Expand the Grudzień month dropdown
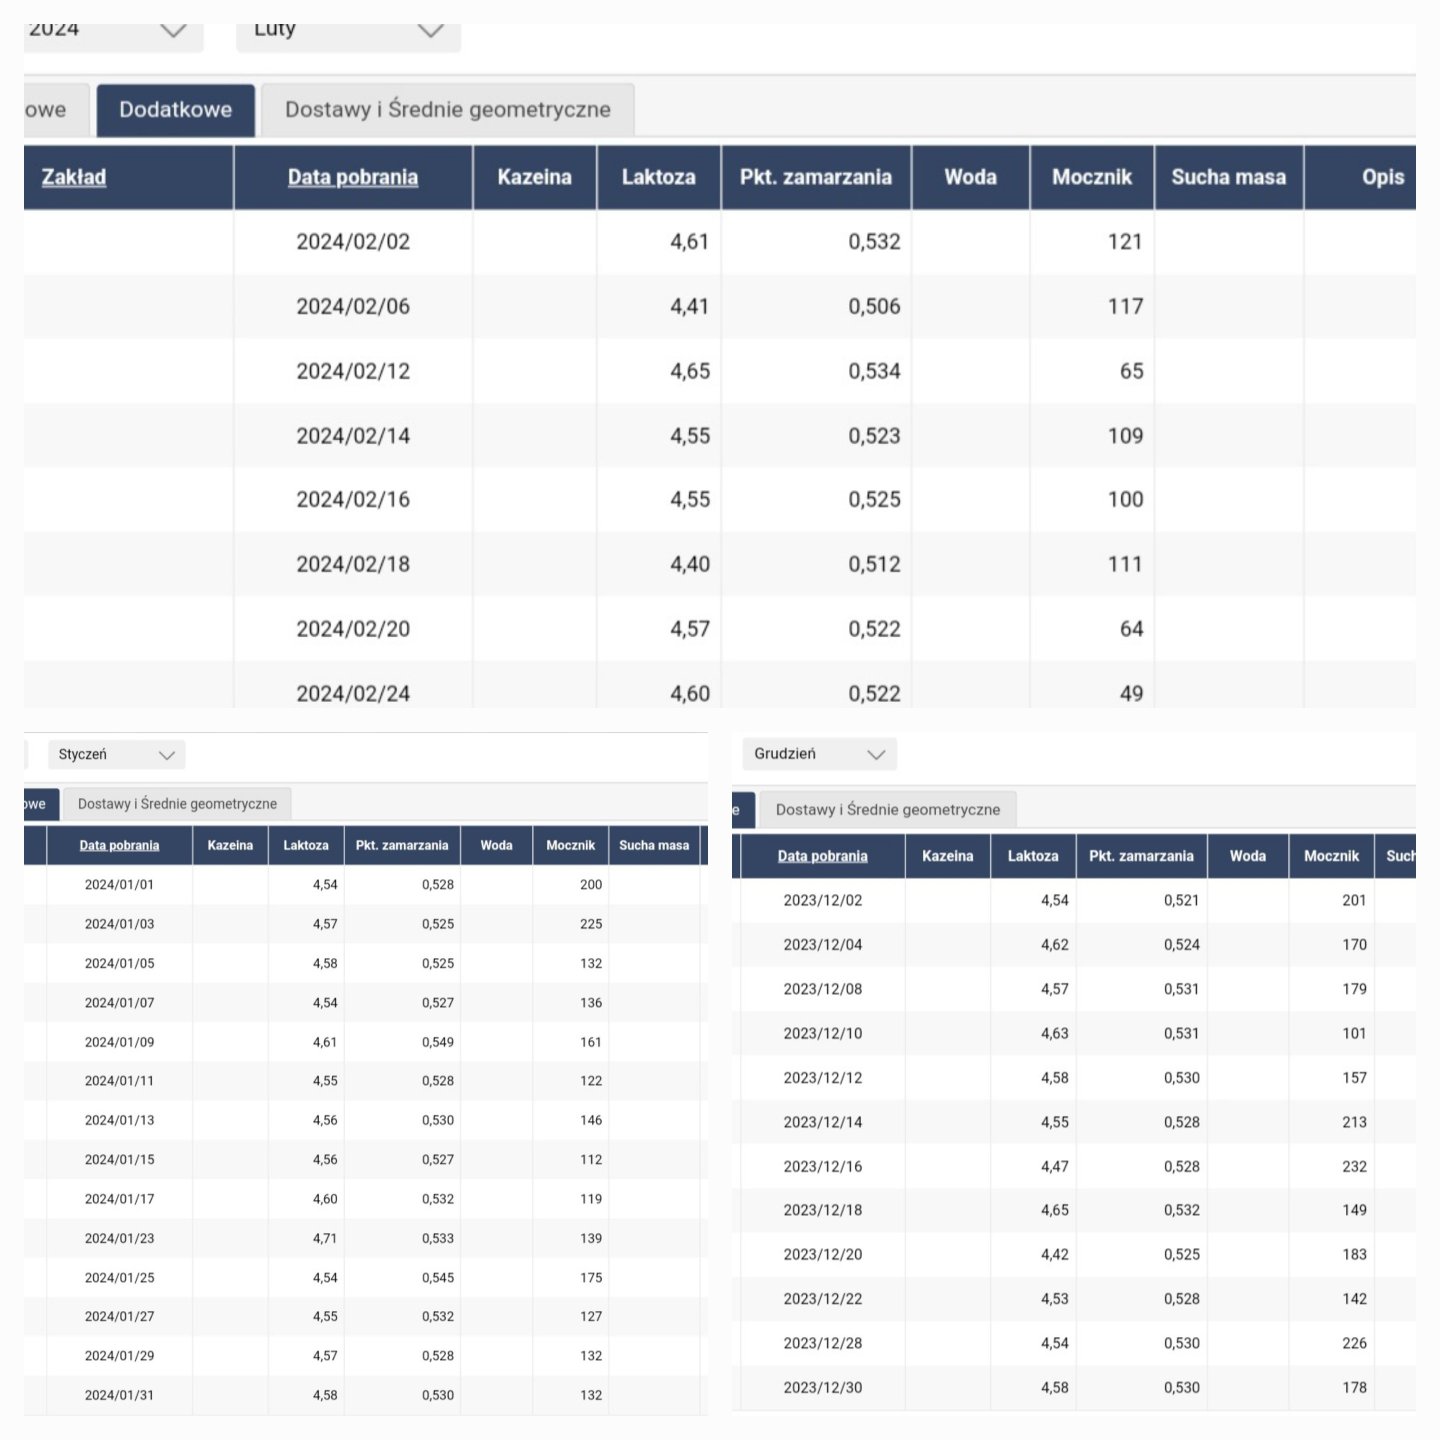The image size is (1440, 1440). coord(819,754)
